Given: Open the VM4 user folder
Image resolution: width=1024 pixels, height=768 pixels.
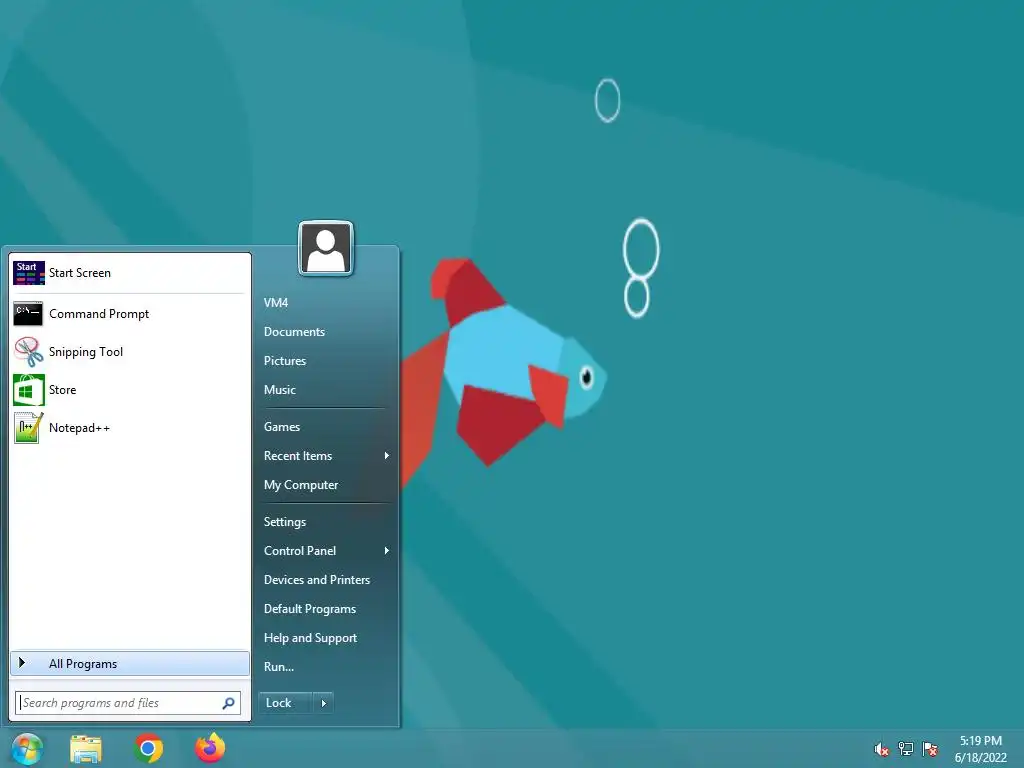Looking at the screenshot, I should pos(276,303).
